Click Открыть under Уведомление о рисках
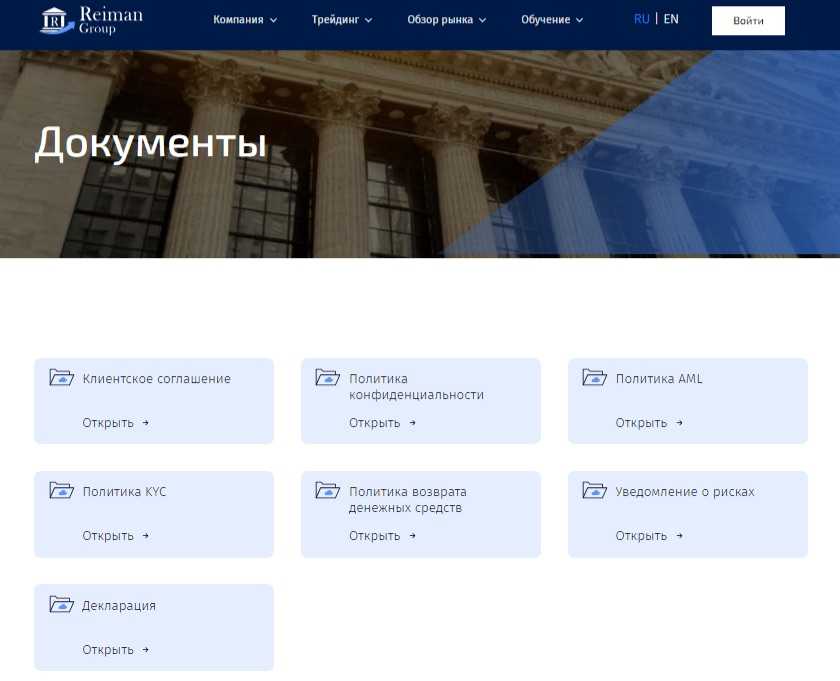 click(x=649, y=536)
